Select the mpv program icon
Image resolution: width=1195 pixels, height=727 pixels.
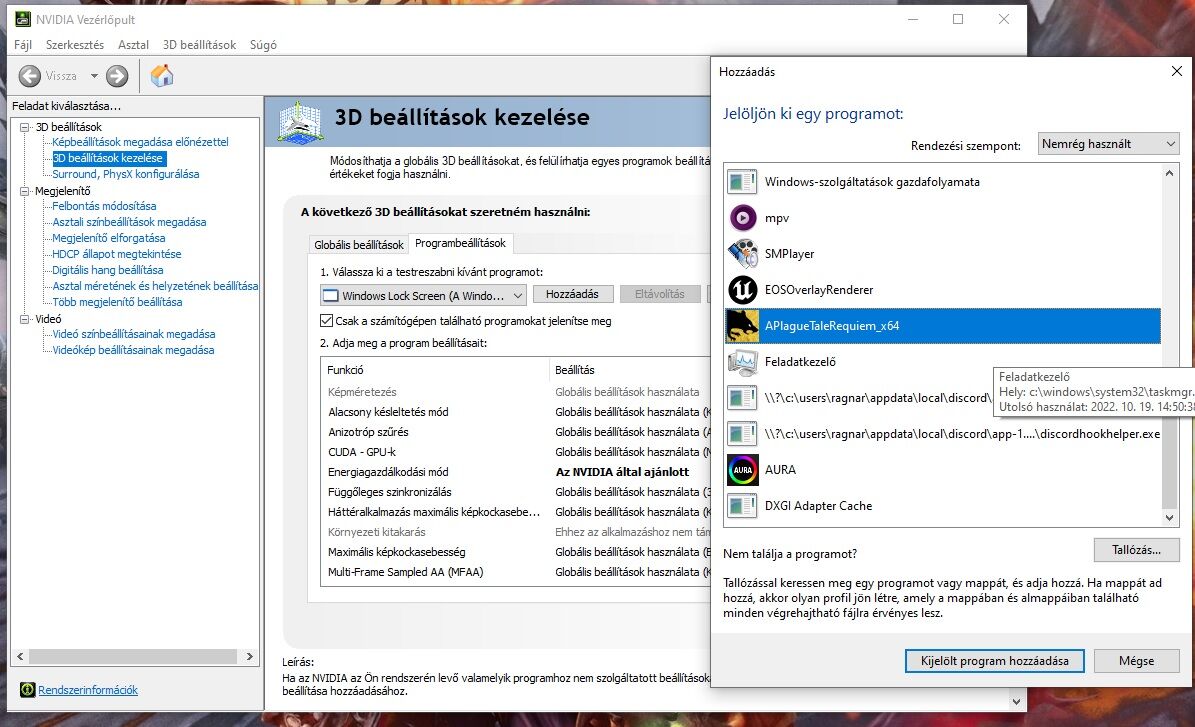(x=742, y=218)
